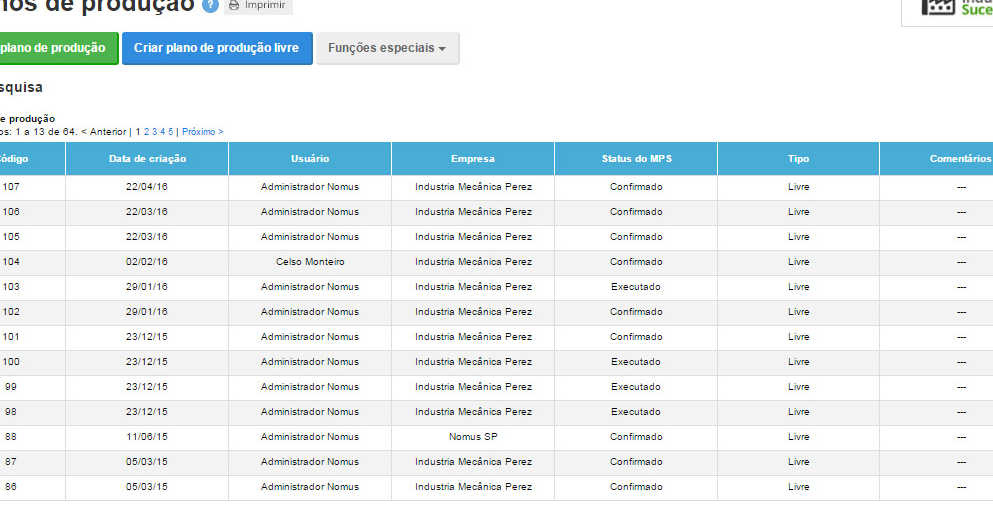Select plan code 88 cell

[x=32, y=437]
